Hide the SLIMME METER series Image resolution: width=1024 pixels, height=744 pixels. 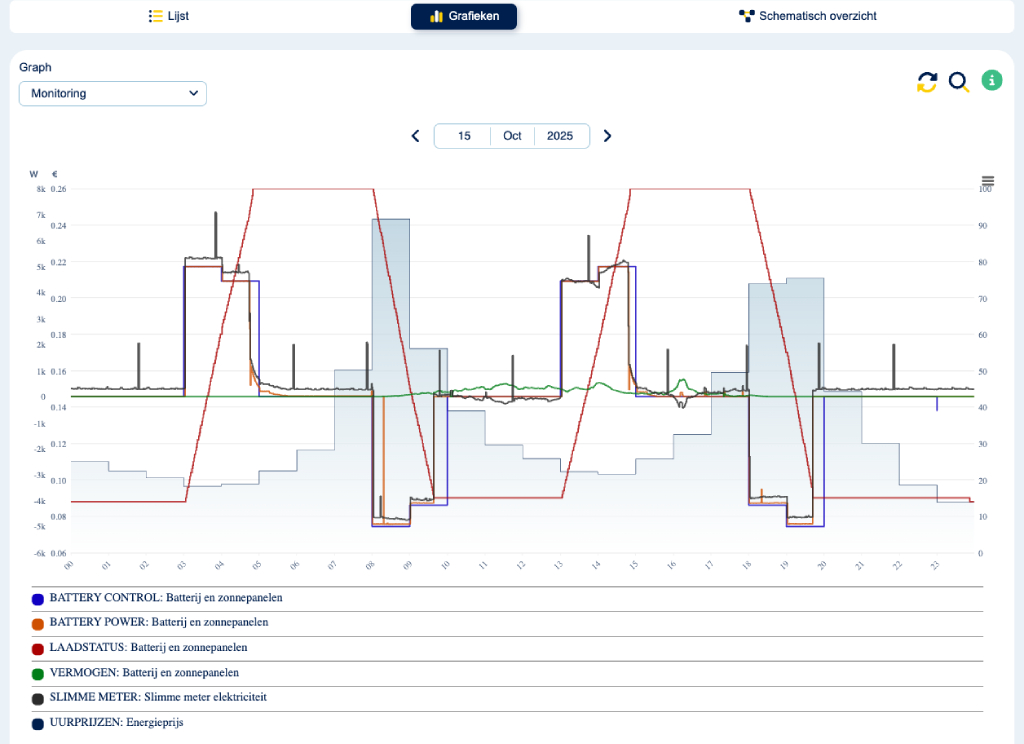pyautogui.click(x=158, y=697)
